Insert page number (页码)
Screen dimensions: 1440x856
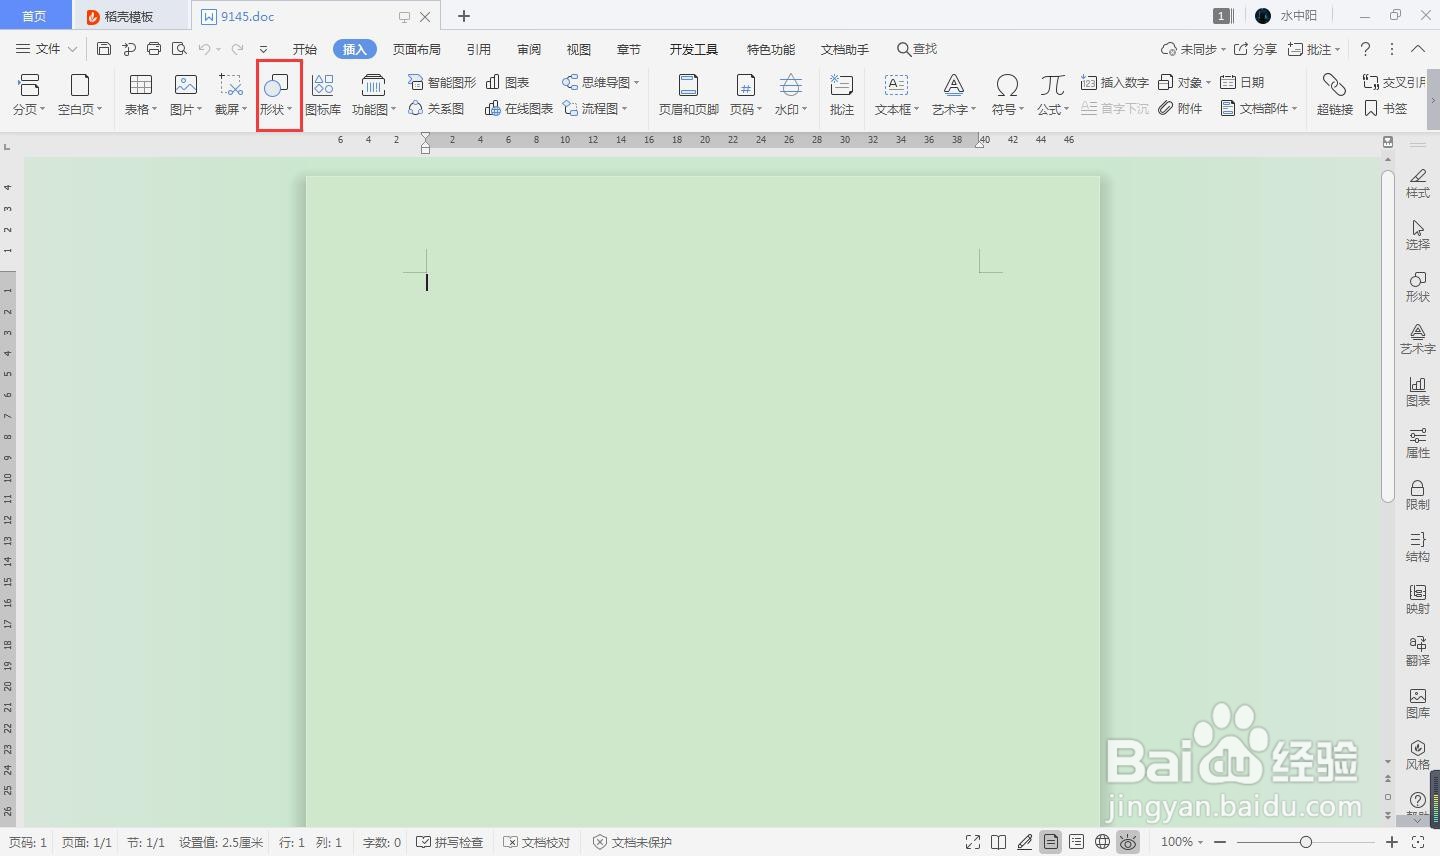[745, 95]
